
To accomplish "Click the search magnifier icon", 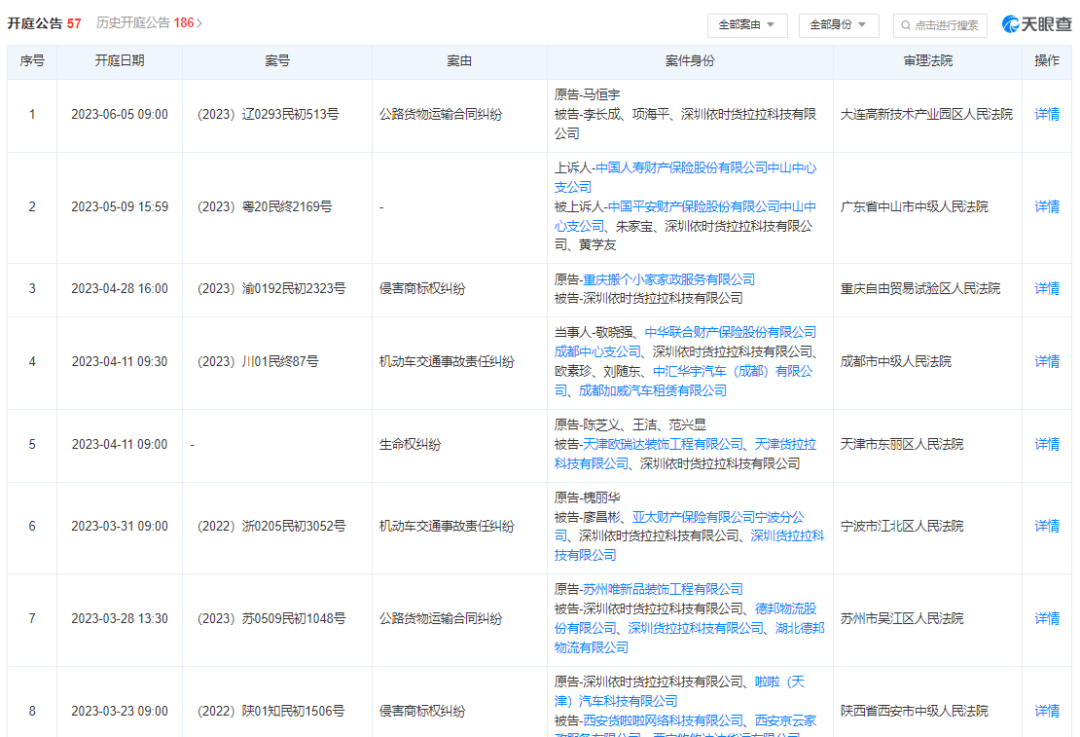I will 905,25.
